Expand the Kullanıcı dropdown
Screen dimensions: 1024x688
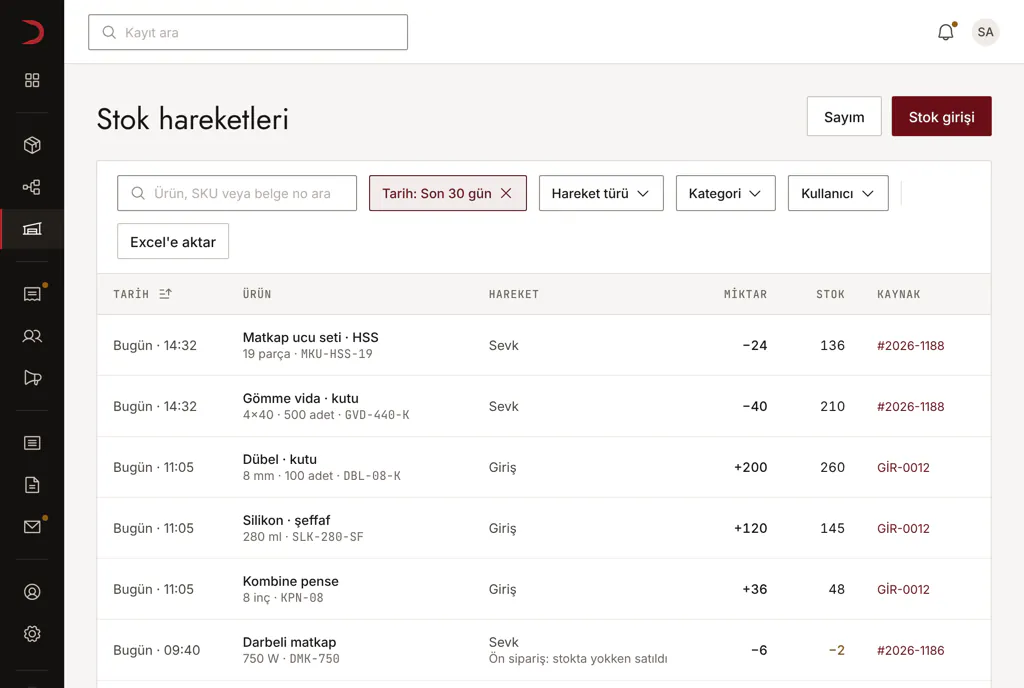pyautogui.click(x=838, y=193)
